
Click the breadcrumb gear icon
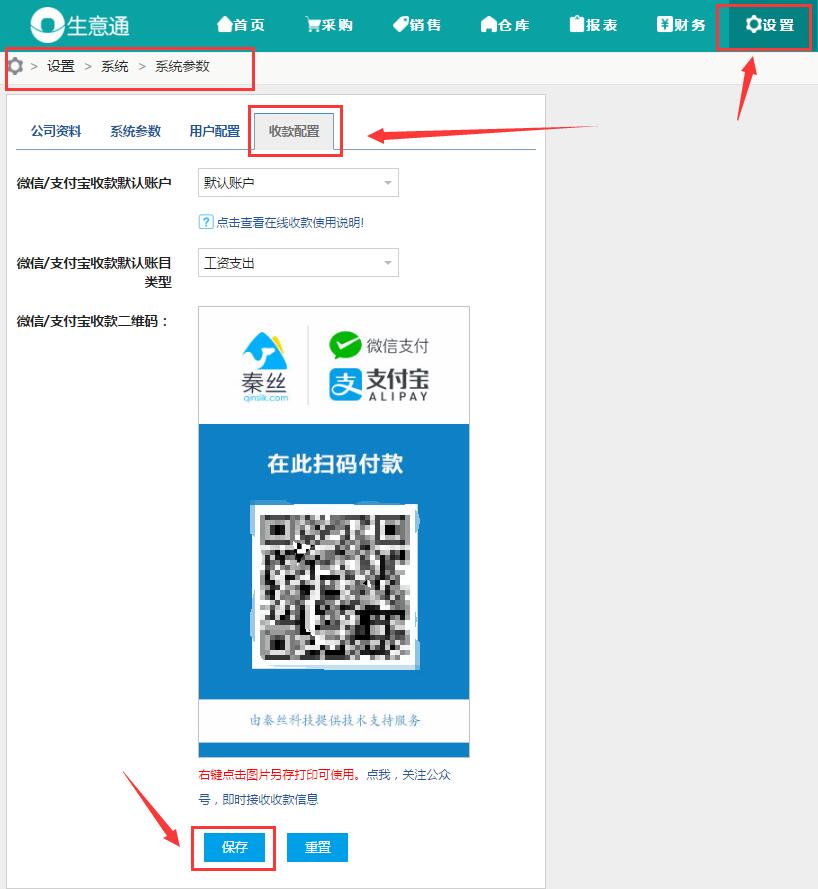coord(15,66)
